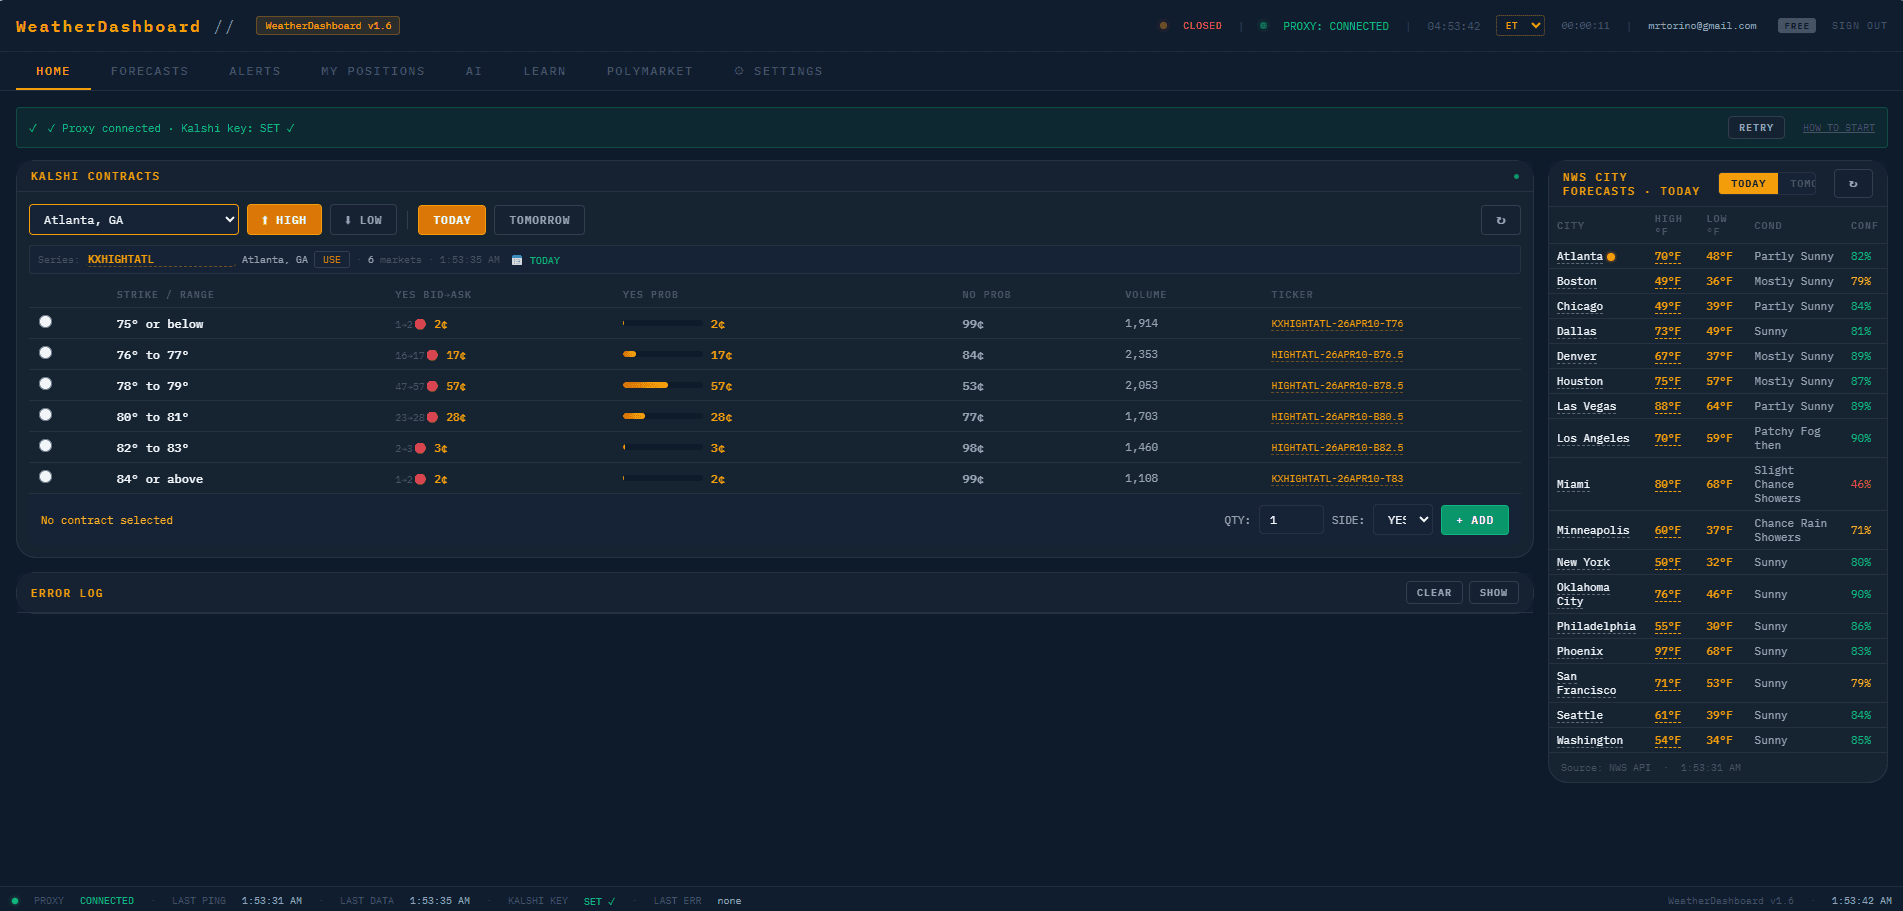The height and width of the screenshot is (911, 1903).
Task: Click the green proxy status dot in footer
Action: 15,901
